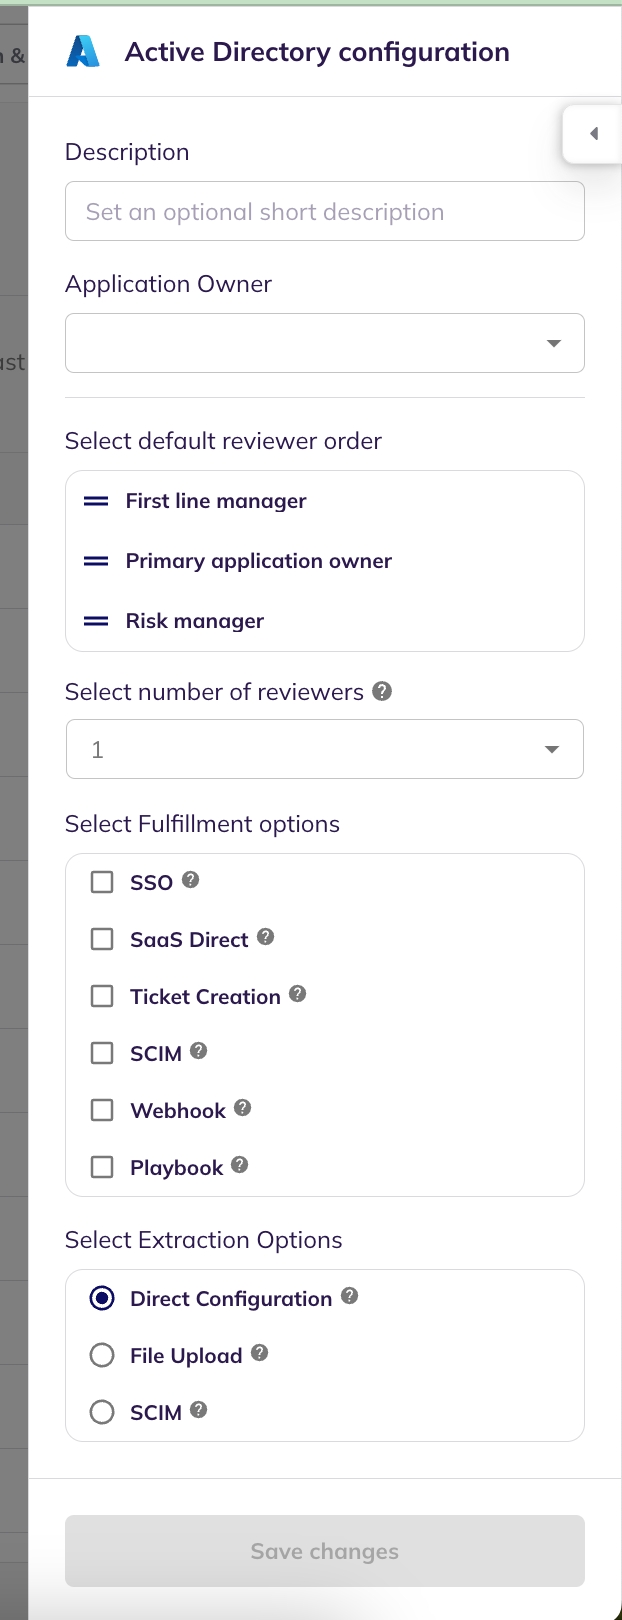Click the Save changes button
Image resolution: width=622 pixels, height=1620 pixels.
point(325,1551)
